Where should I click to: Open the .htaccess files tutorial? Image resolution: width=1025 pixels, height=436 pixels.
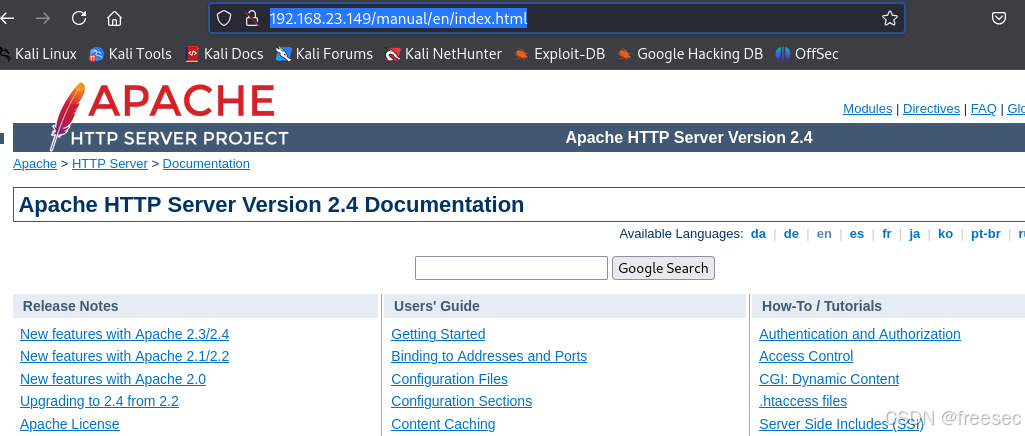point(803,401)
